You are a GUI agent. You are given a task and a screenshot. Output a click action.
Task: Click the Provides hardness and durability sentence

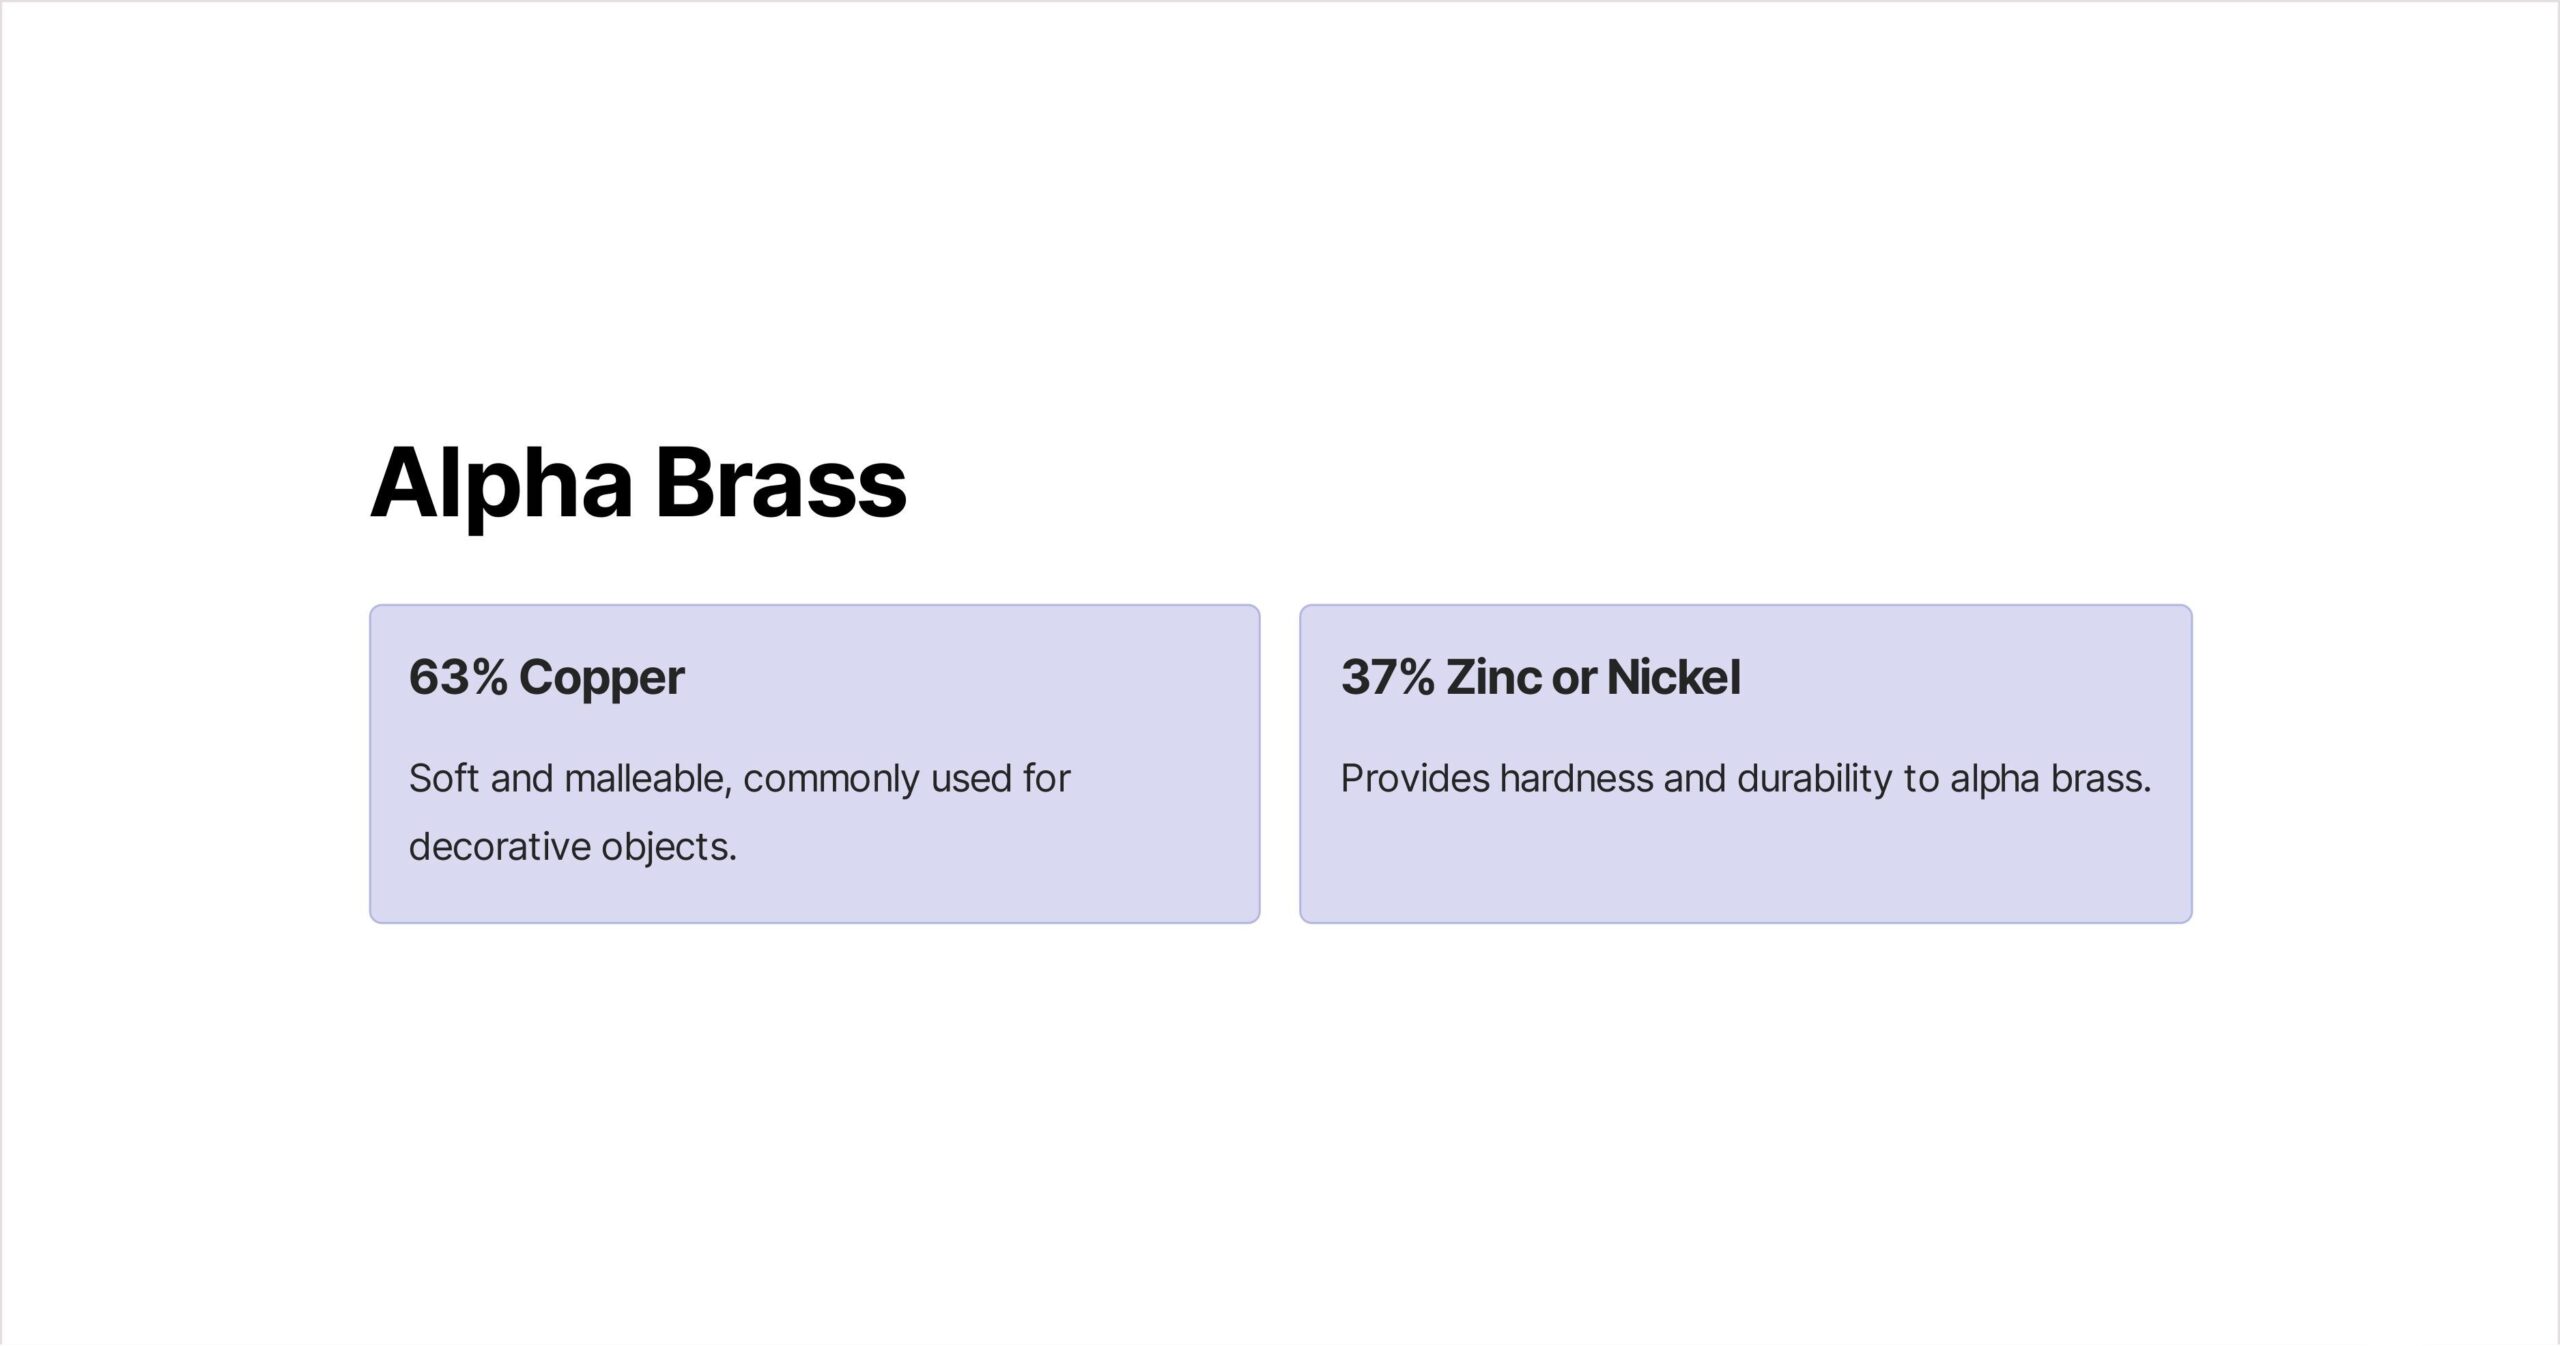[1745, 779]
